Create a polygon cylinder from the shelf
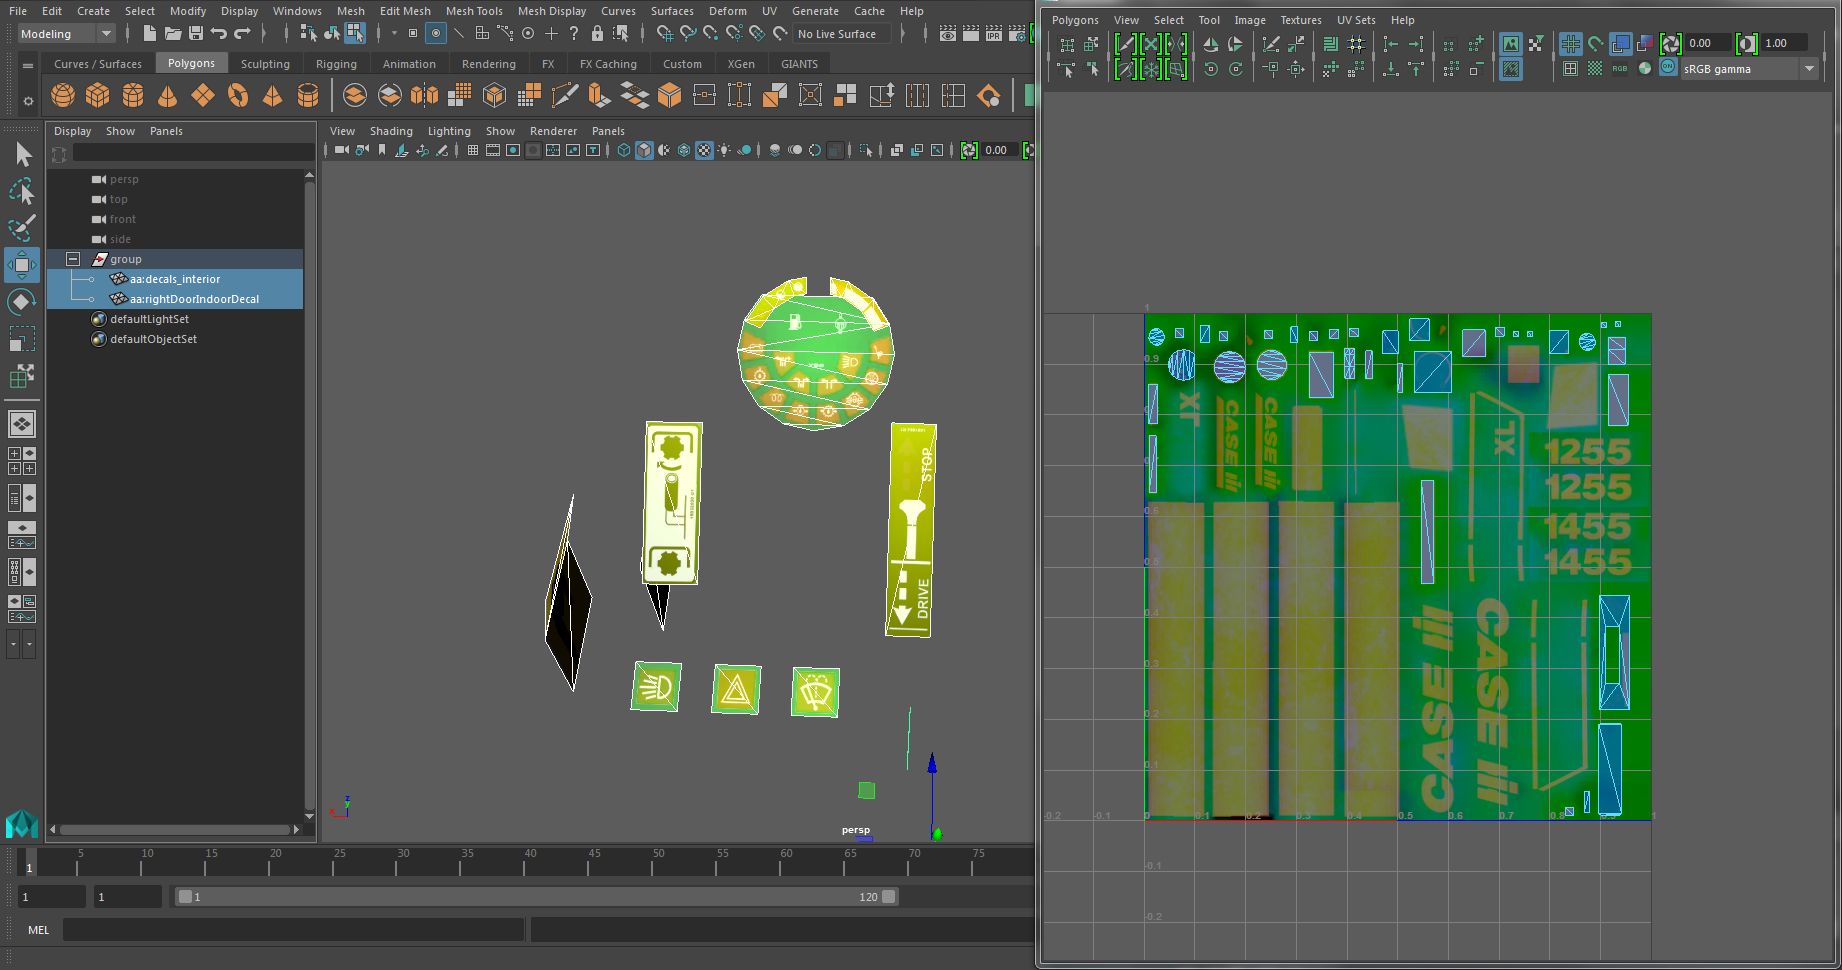This screenshot has height=970, width=1842. pyautogui.click(x=133, y=96)
